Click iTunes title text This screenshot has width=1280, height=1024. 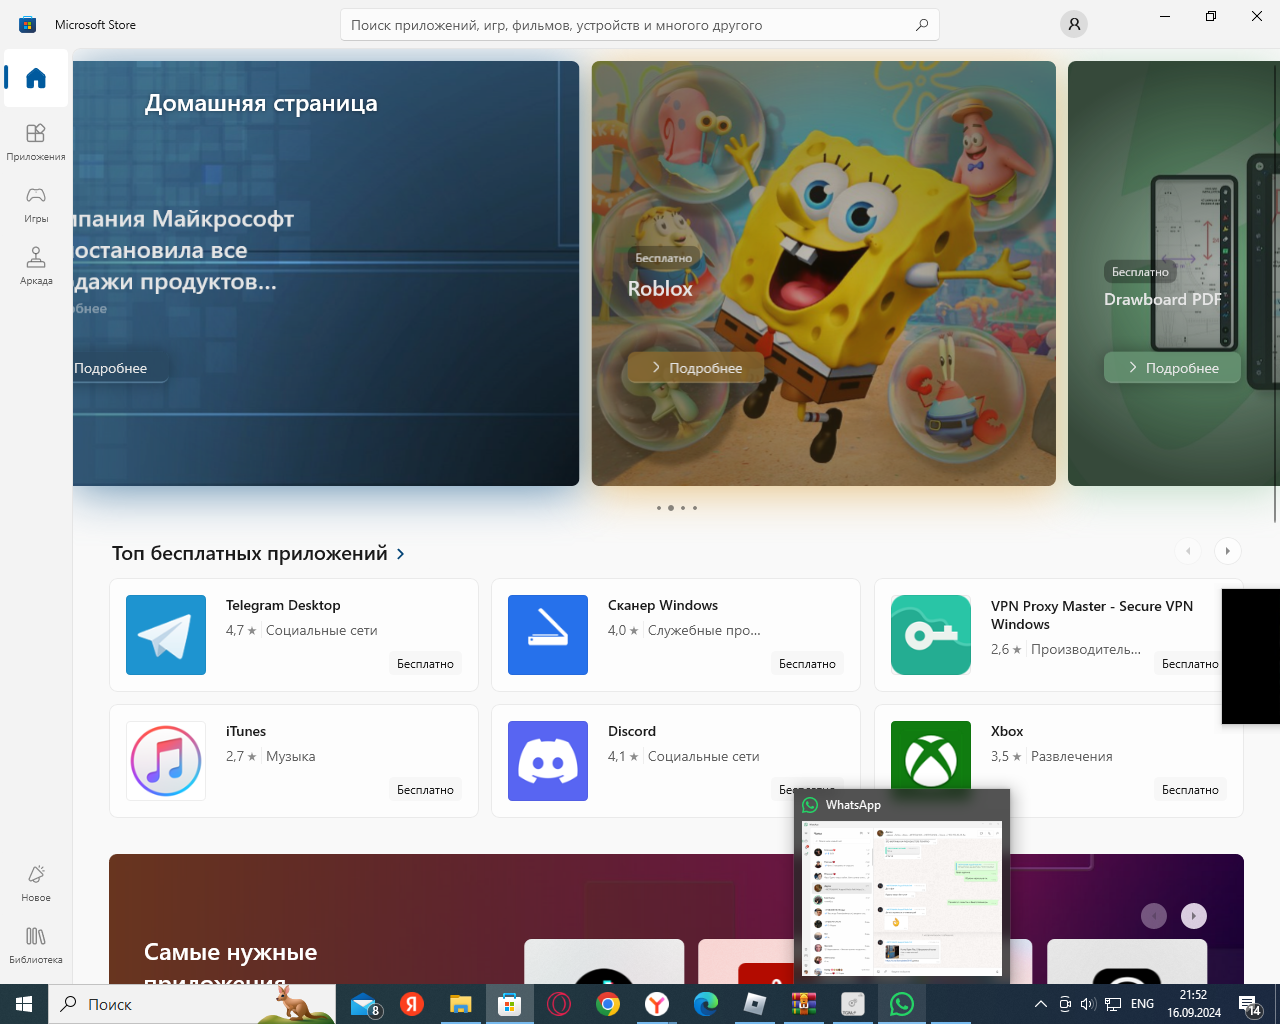coord(246,731)
